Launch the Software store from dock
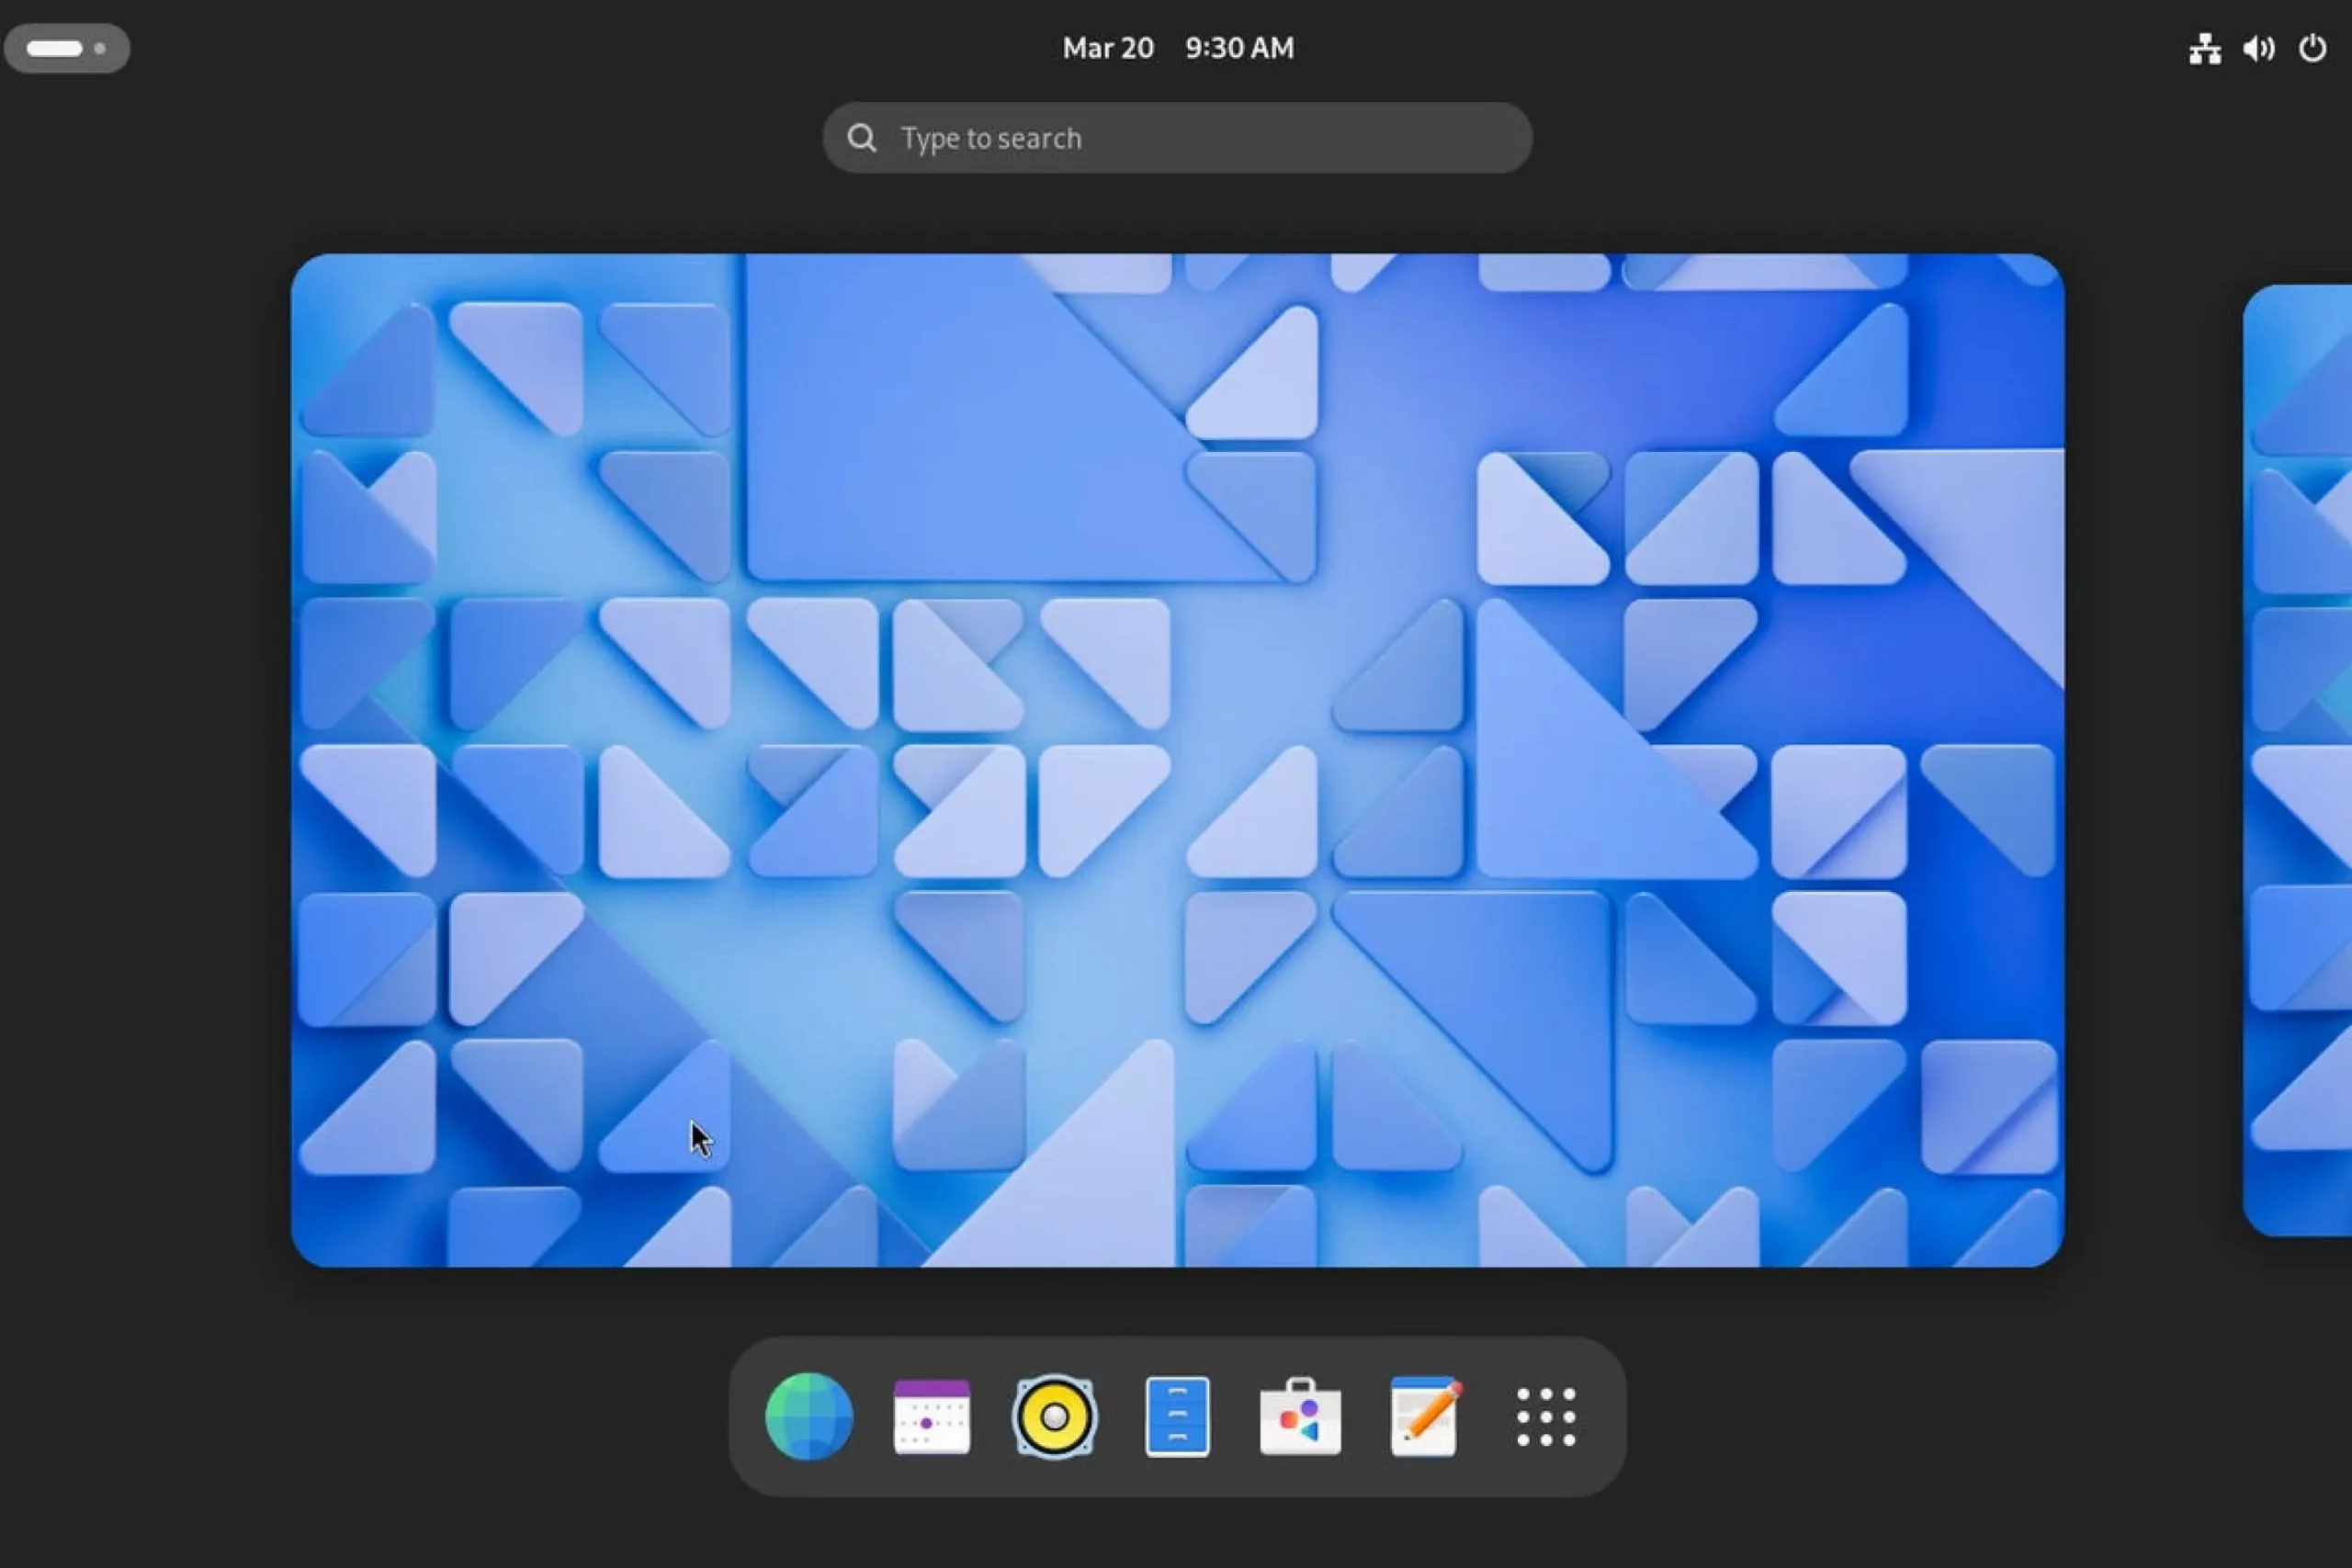This screenshot has height=1568, width=2352. click(1300, 1416)
